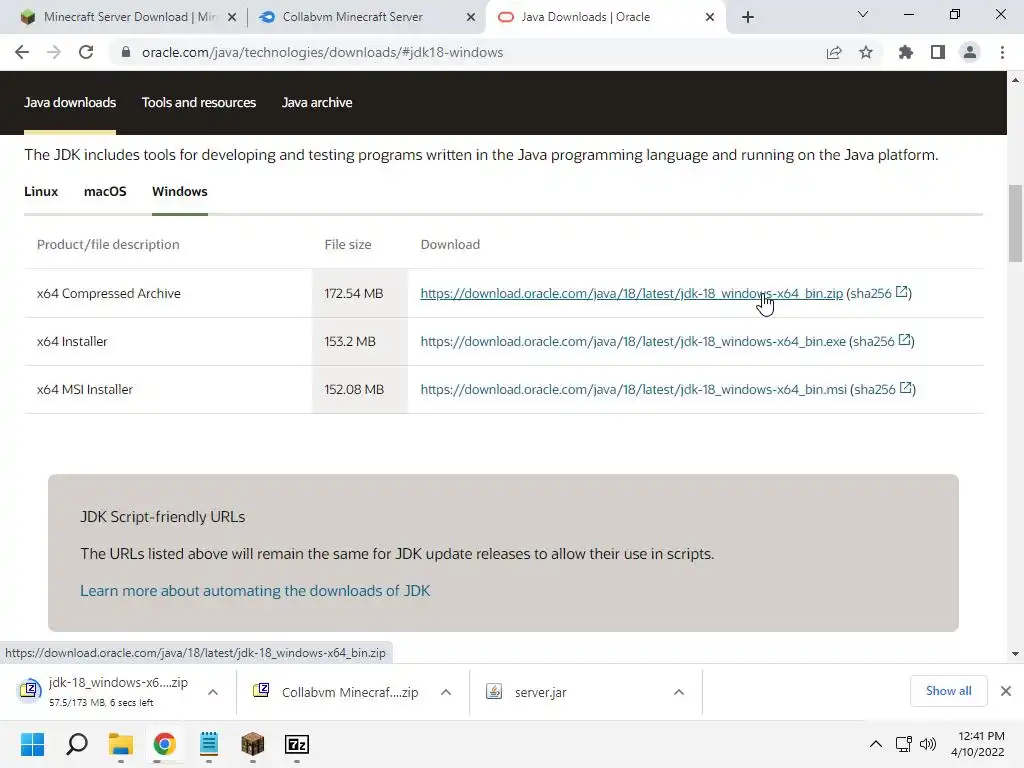Screen dimensions: 1024x768
Task: View site lock information icon
Action: point(126,52)
